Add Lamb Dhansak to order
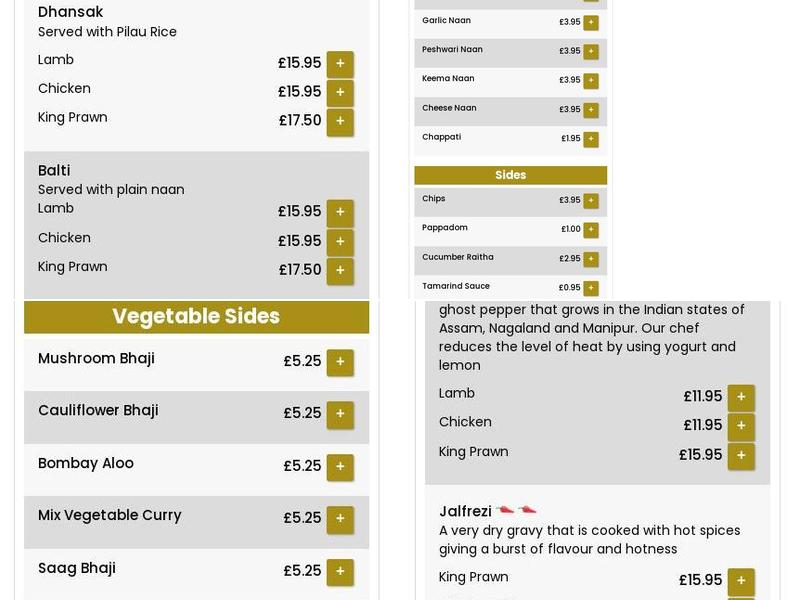Screen dimensions: 800x600 point(340,63)
